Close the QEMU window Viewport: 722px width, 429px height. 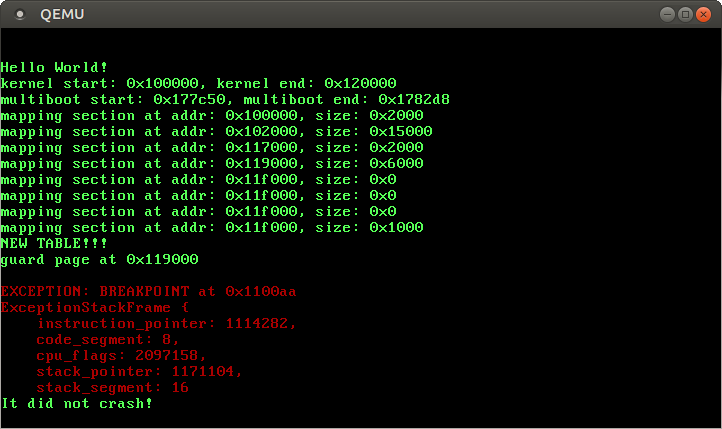[x=703, y=14]
